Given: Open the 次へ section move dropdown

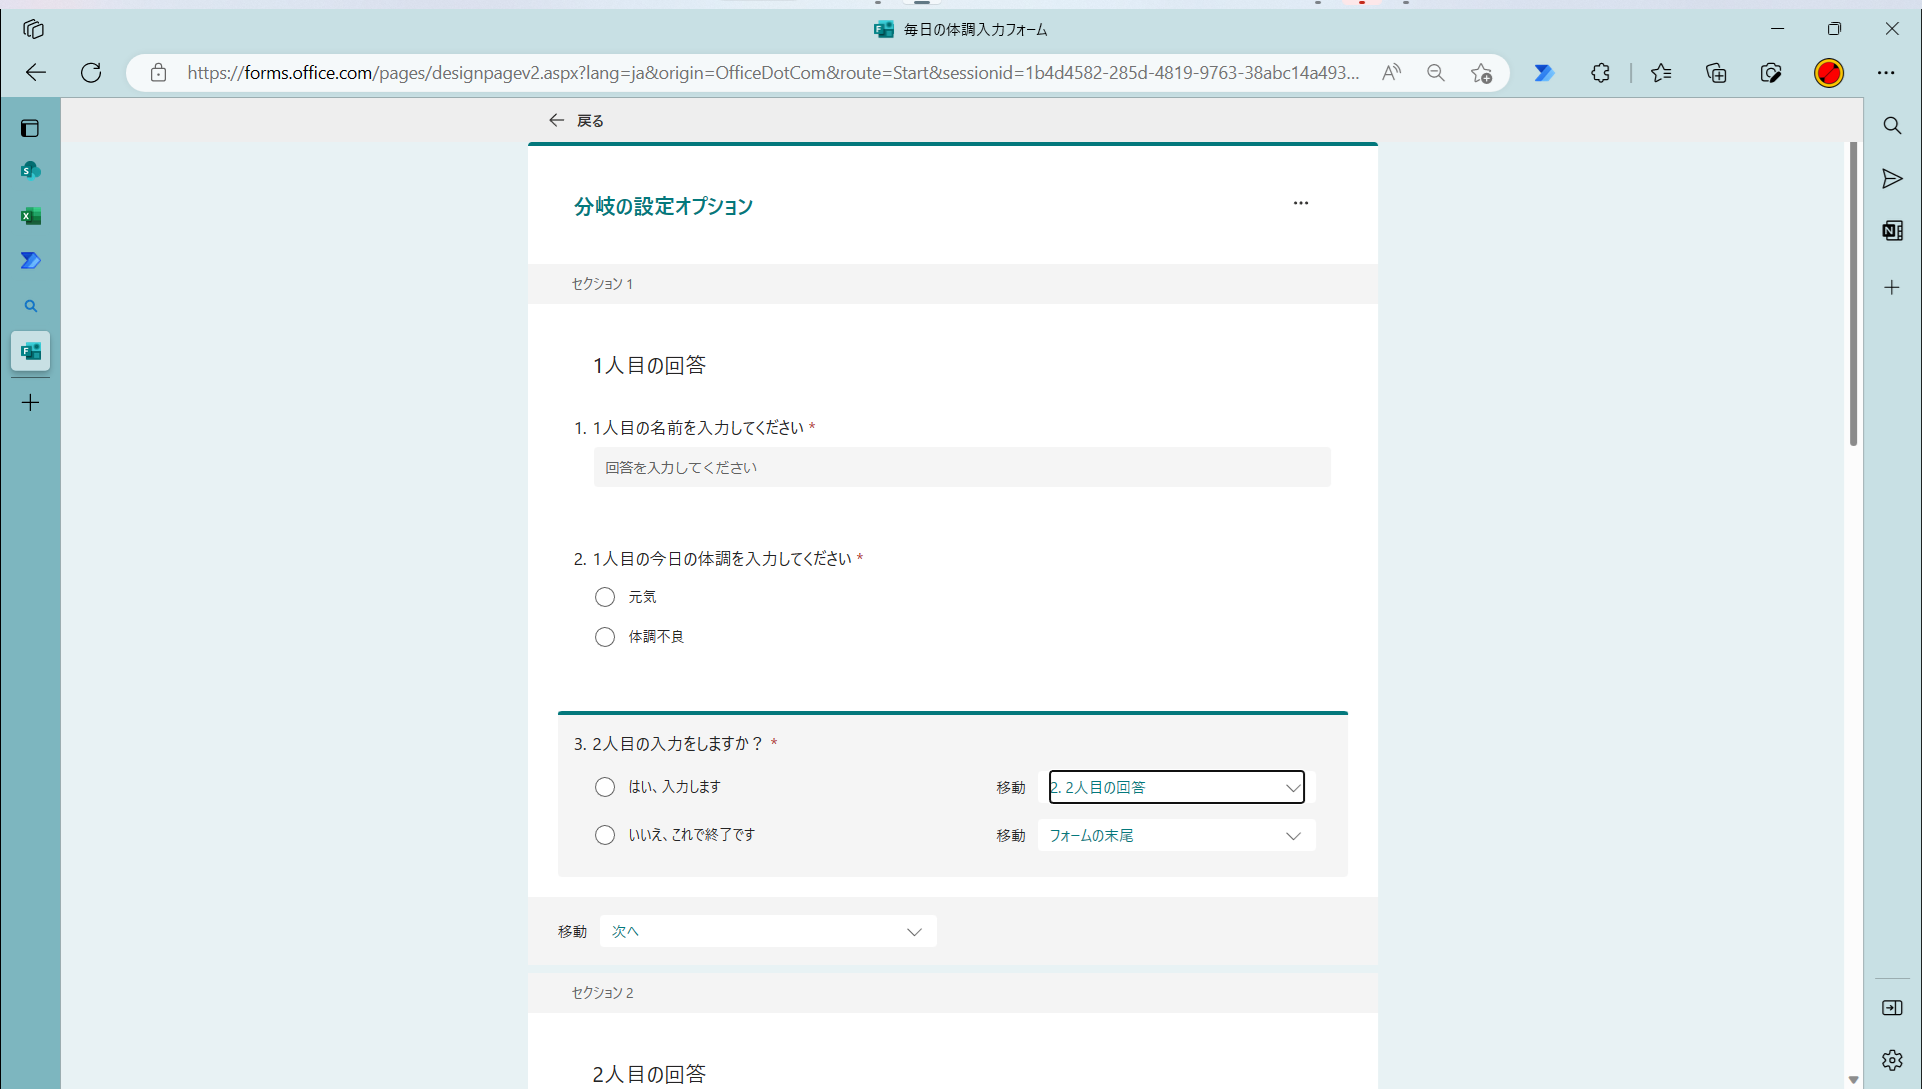Looking at the screenshot, I should [x=767, y=931].
